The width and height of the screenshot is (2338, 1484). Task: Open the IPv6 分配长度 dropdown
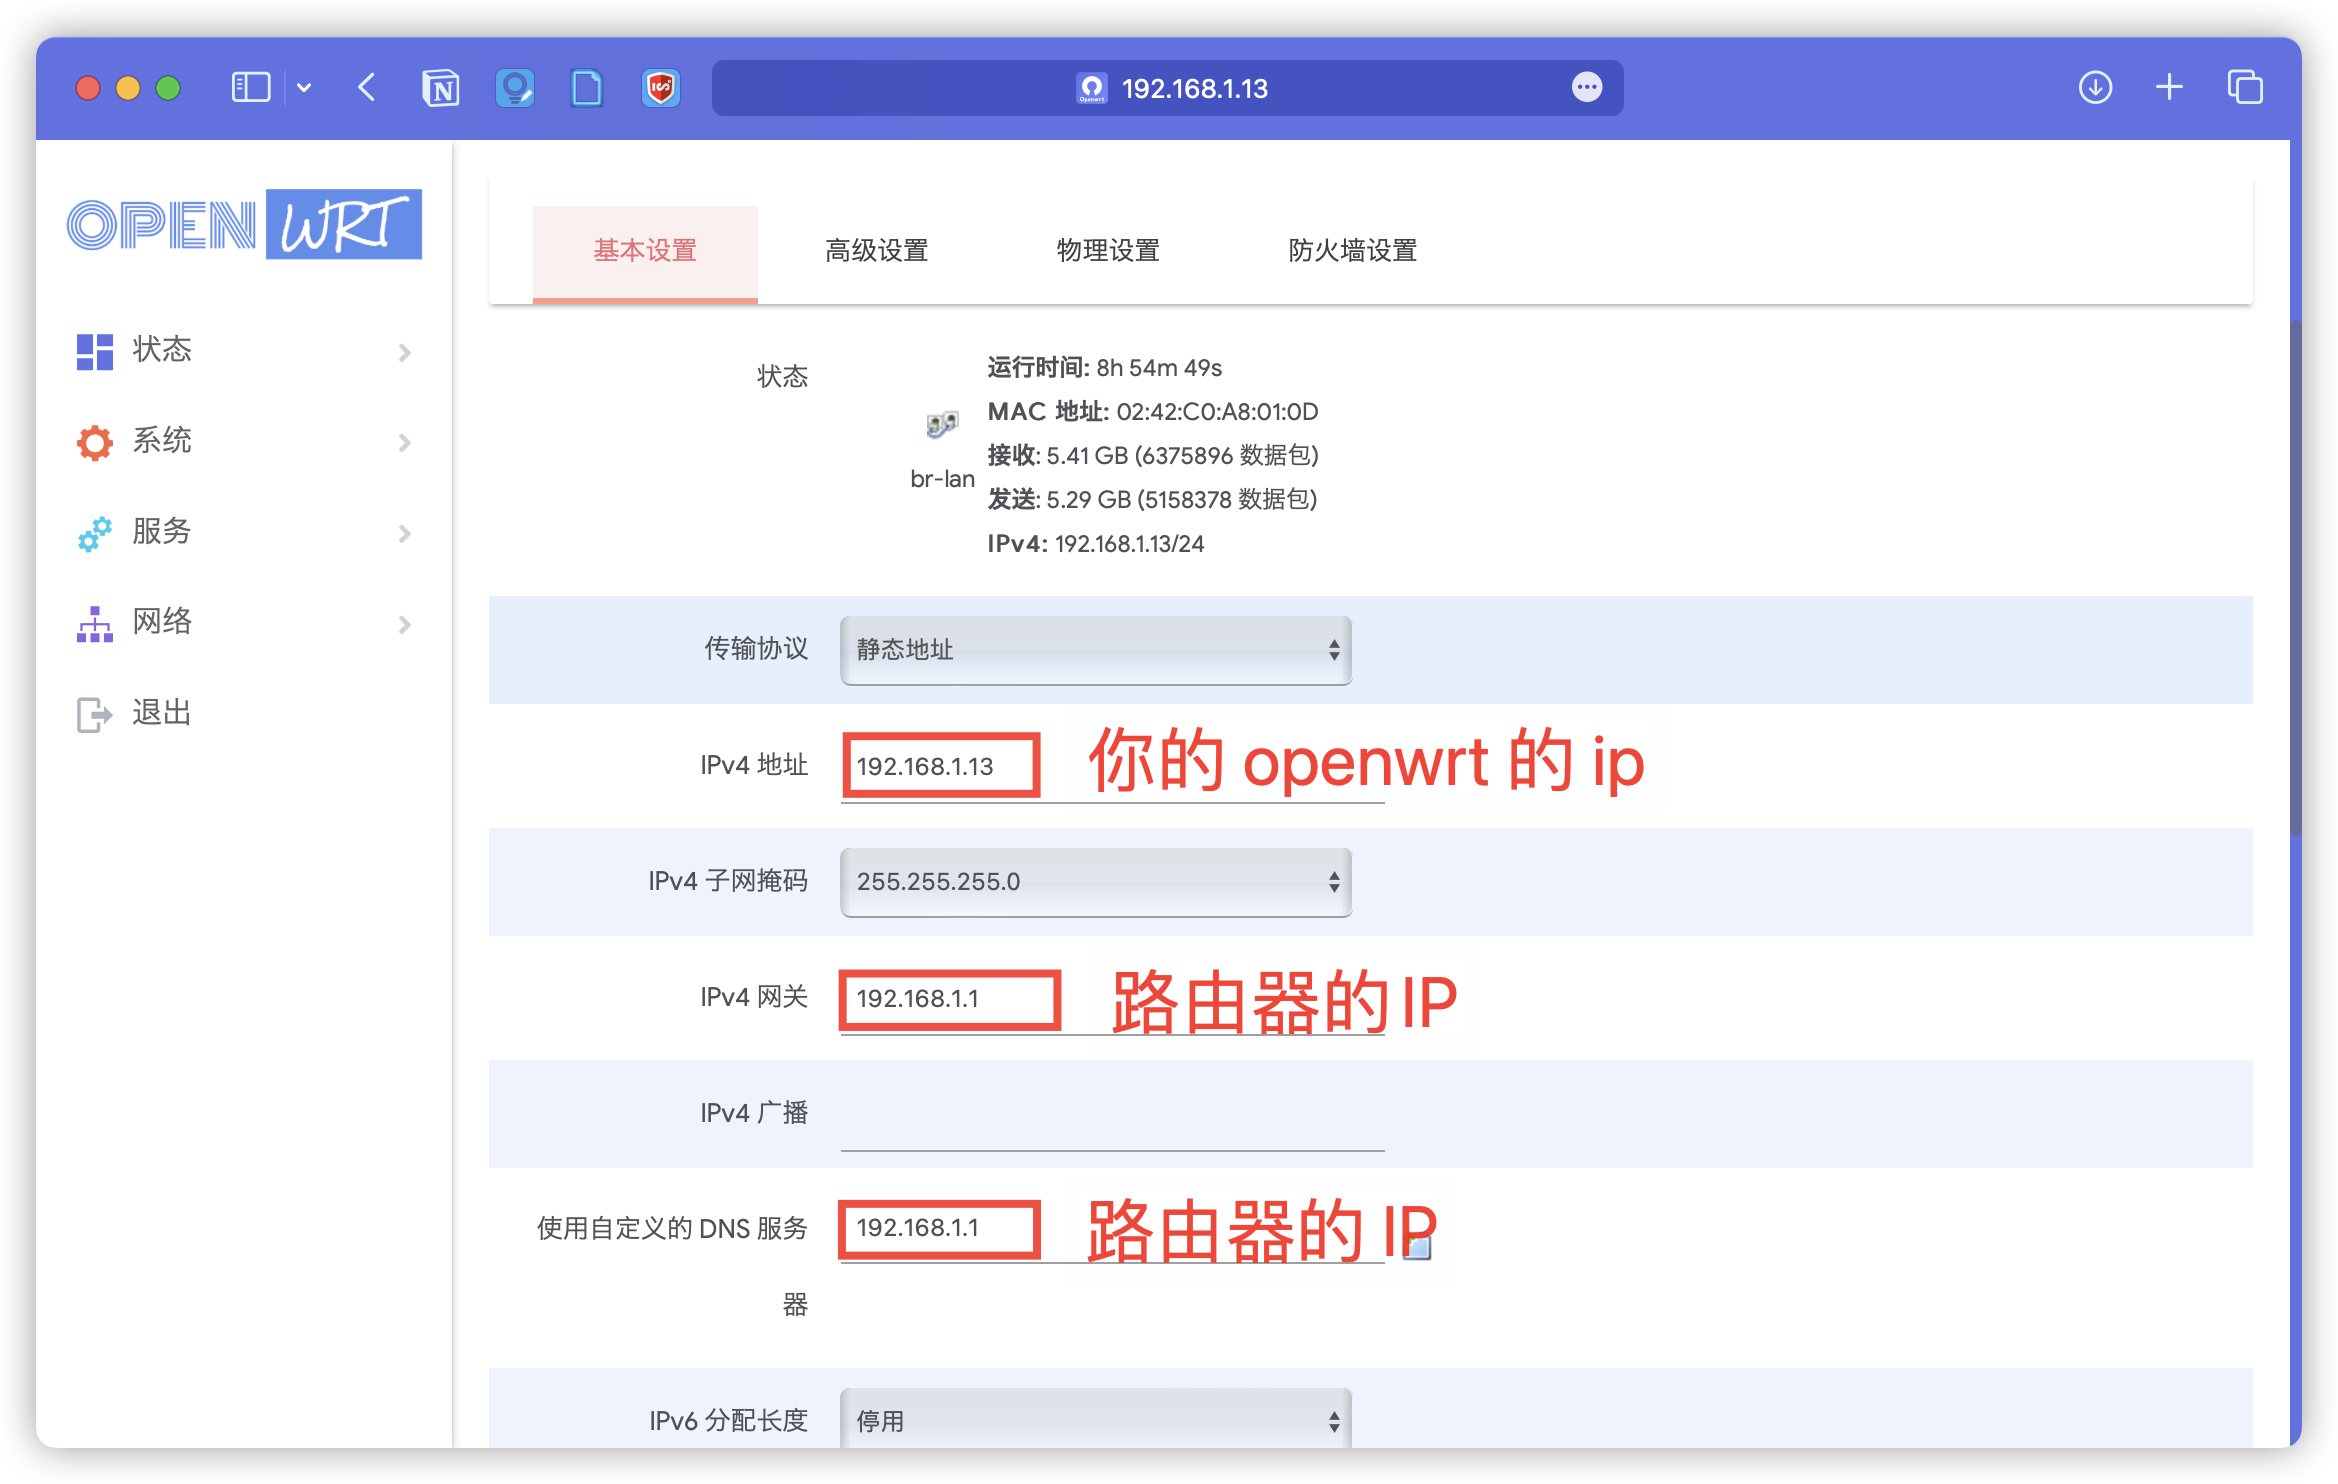coord(1096,1420)
